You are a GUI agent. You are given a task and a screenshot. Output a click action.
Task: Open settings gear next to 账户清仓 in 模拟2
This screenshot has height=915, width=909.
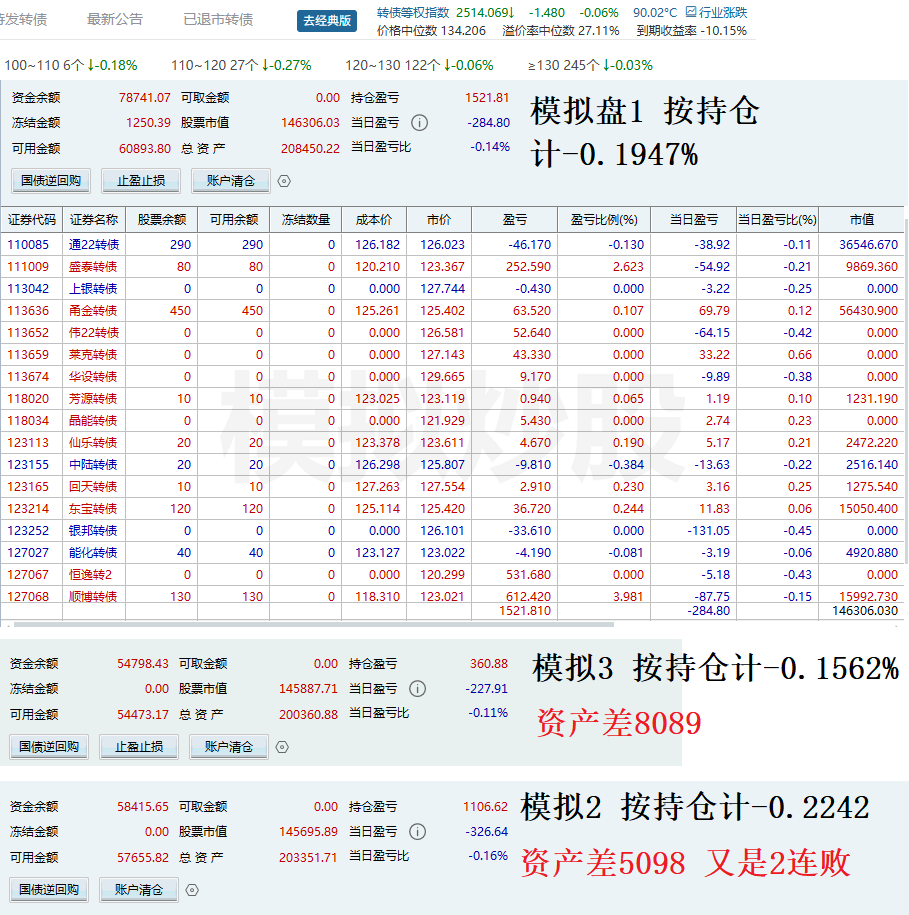coord(193,890)
